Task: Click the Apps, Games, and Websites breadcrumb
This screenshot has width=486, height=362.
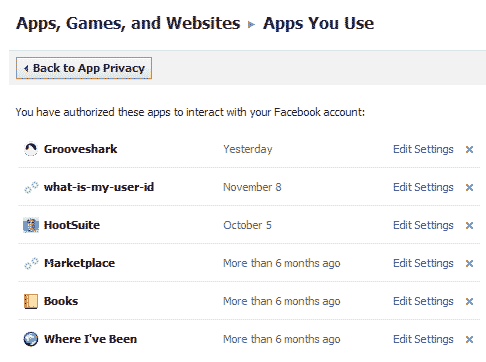Action: pos(128,23)
